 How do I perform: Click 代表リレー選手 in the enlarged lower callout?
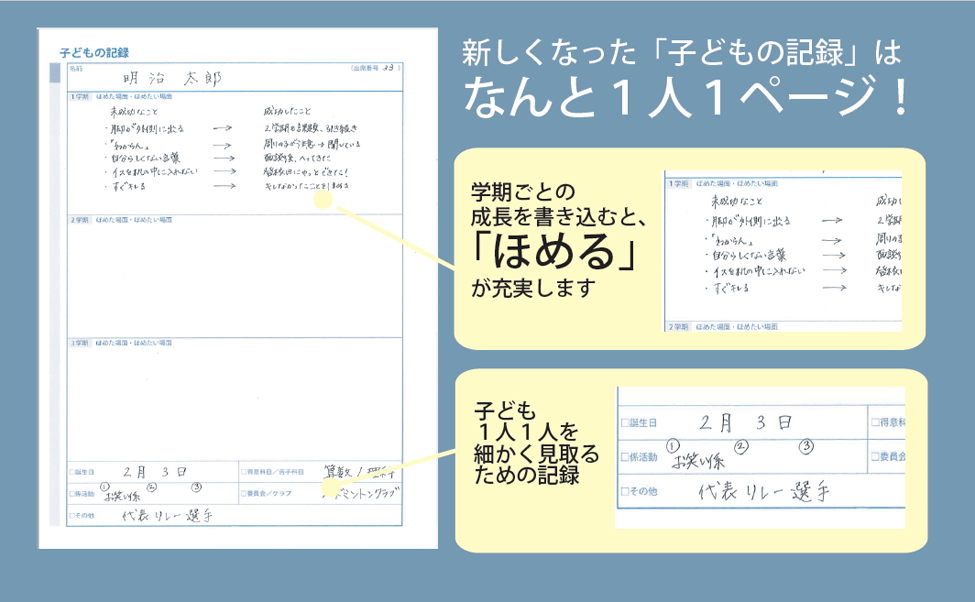[x=764, y=492]
